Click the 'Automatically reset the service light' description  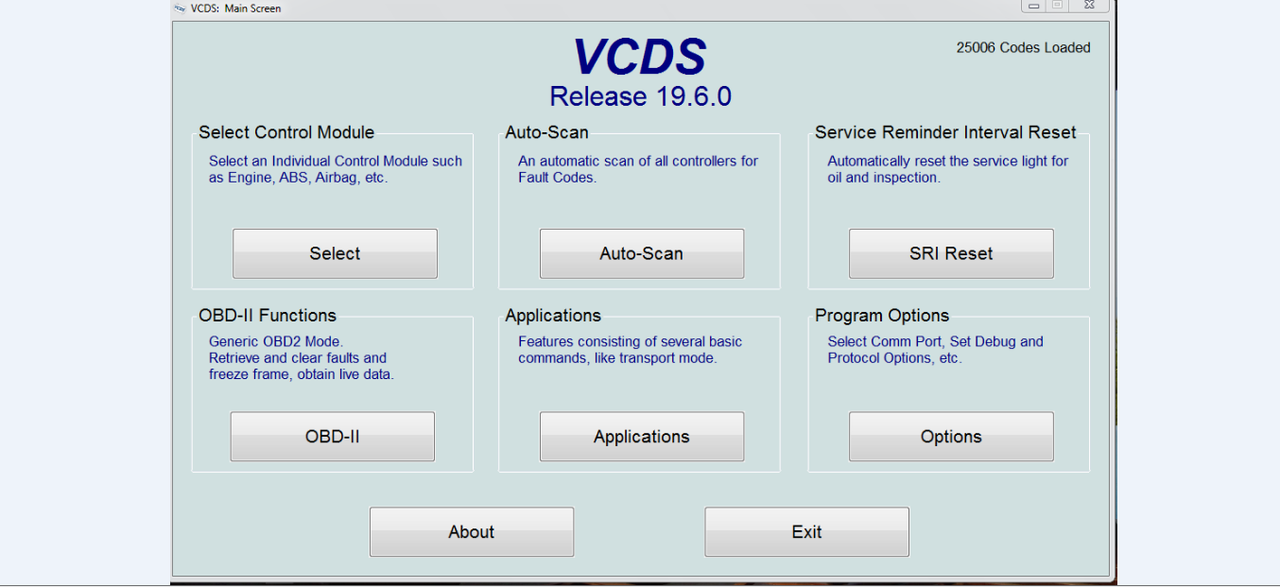tap(948, 169)
